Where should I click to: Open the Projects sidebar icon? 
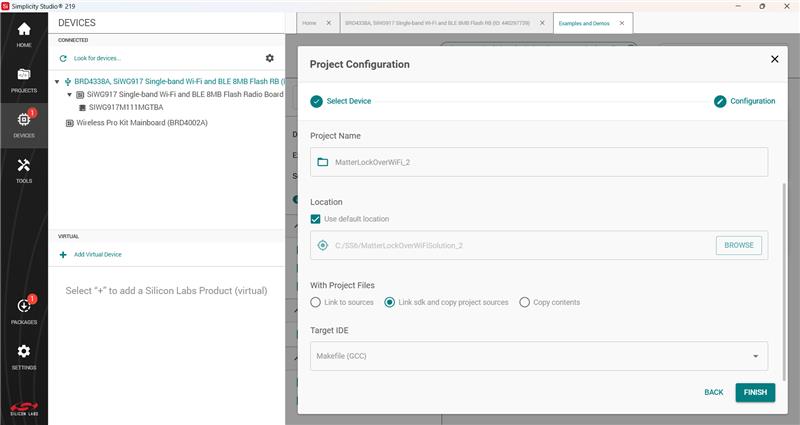[x=24, y=80]
